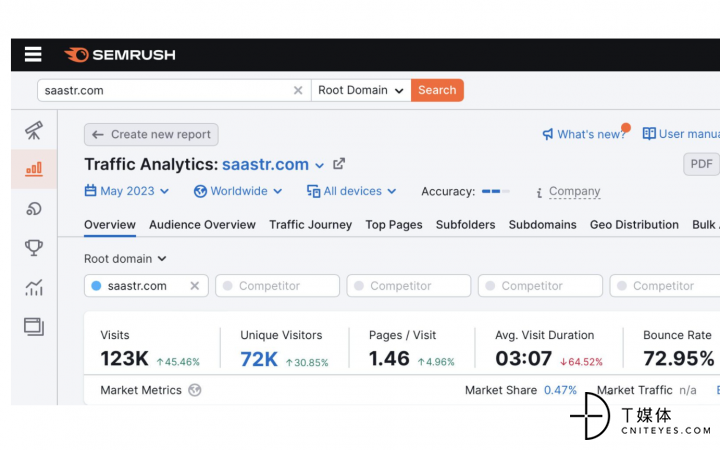Switch to the Subfolders tab
This screenshot has height=450, width=720.
point(466,225)
